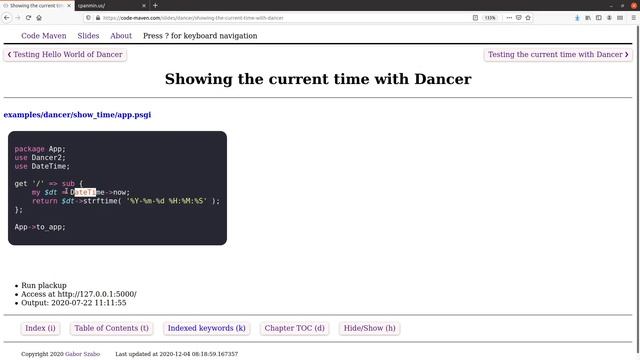Screen dimensions: 640x360
Task: Click the Index (i) button
Action: click(40, 328)
